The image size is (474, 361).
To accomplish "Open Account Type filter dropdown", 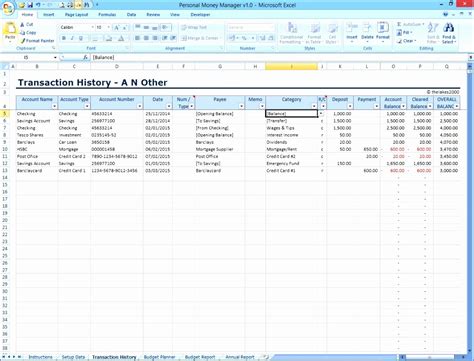I will (87, 106).
